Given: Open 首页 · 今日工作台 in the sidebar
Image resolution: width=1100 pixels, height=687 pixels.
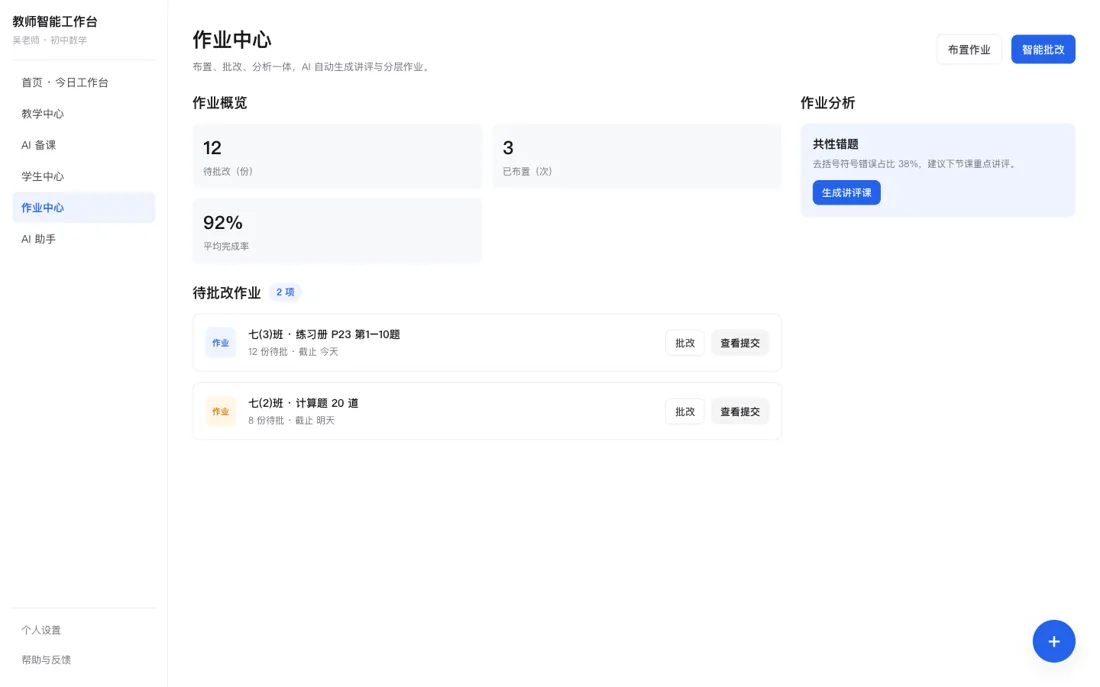Looking at the screenshot, I should [83, 83].
